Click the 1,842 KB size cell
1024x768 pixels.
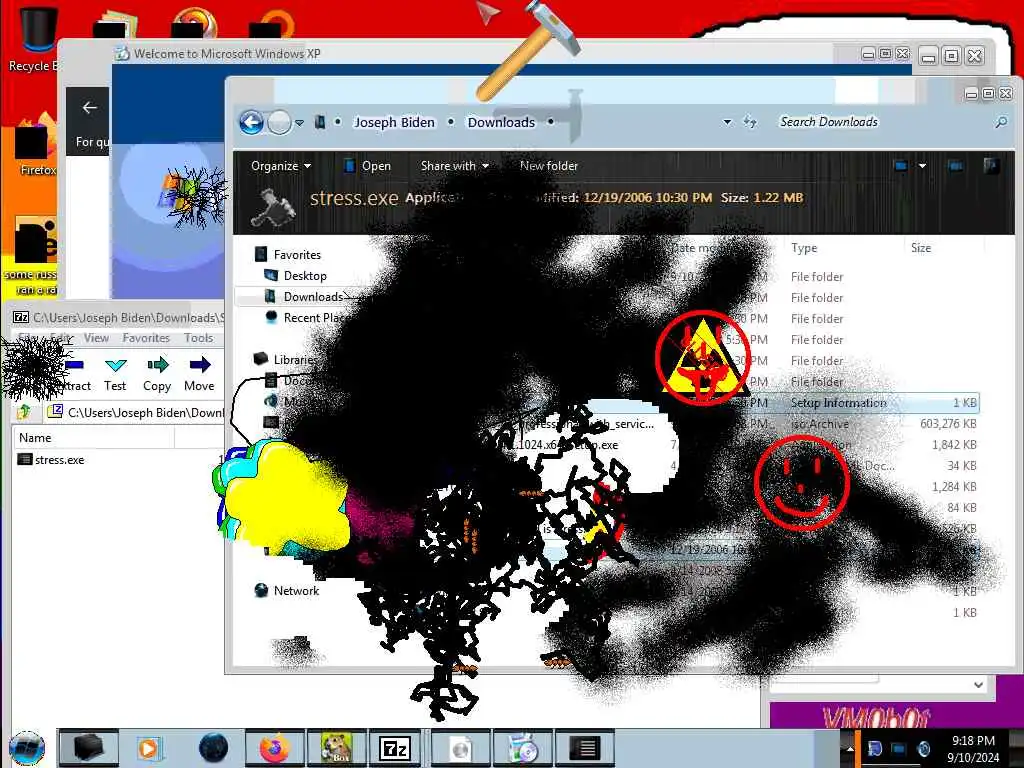(954, 445)
